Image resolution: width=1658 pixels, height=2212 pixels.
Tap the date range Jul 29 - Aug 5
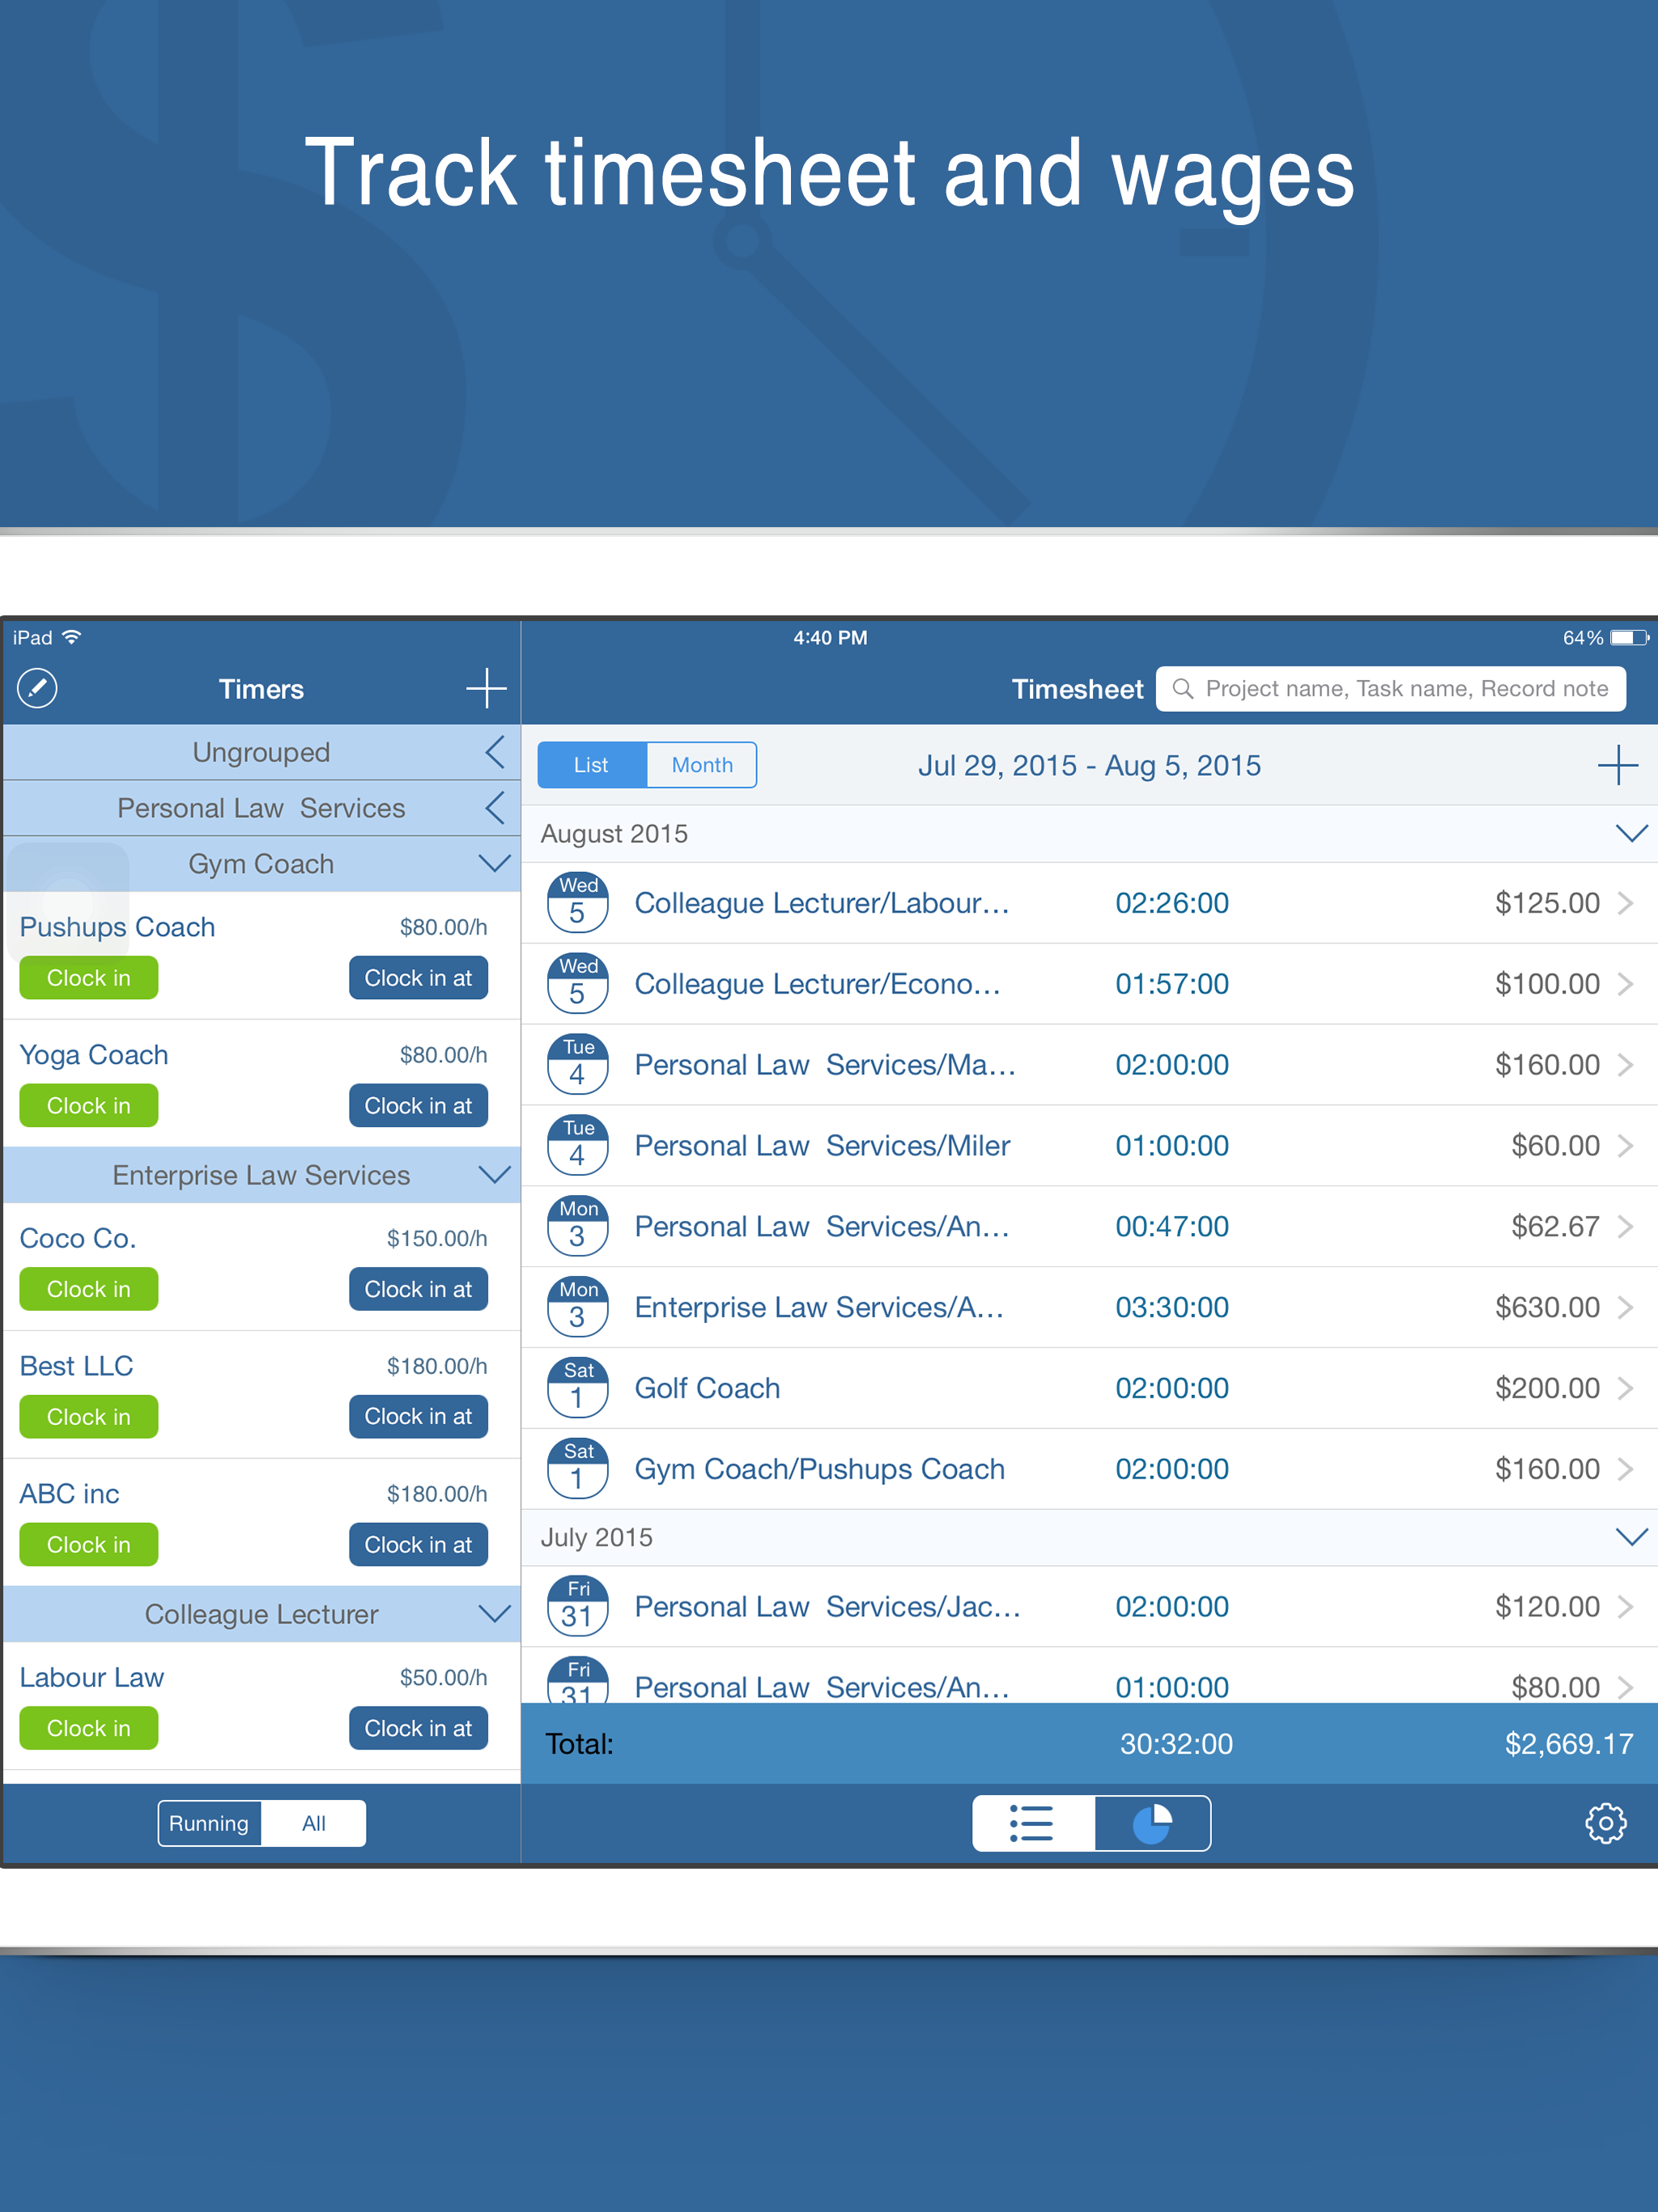click(1088, 766)
